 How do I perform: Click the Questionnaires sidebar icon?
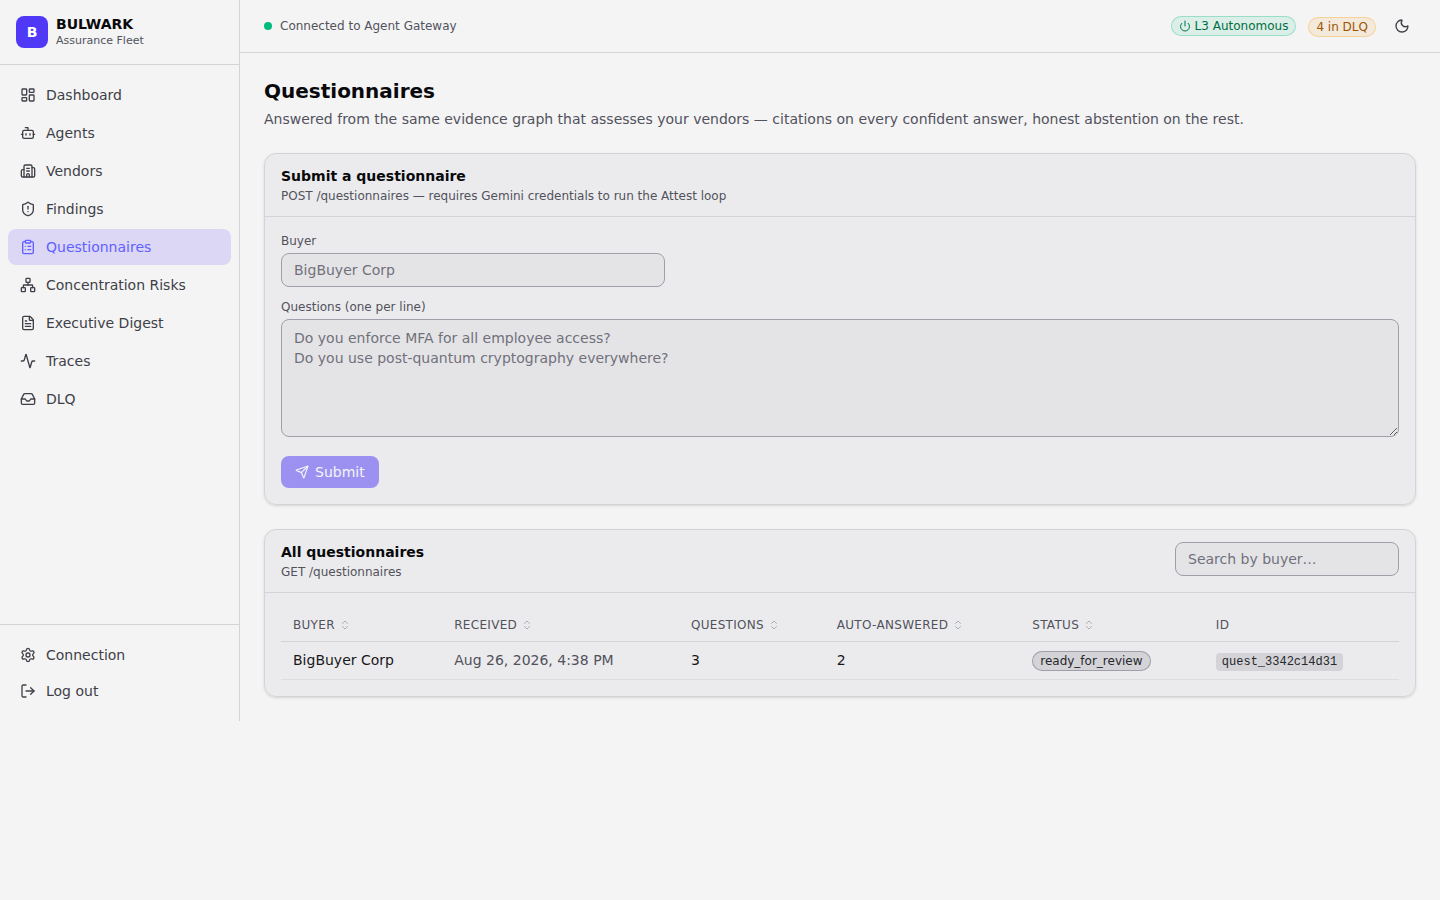(28, 247)
